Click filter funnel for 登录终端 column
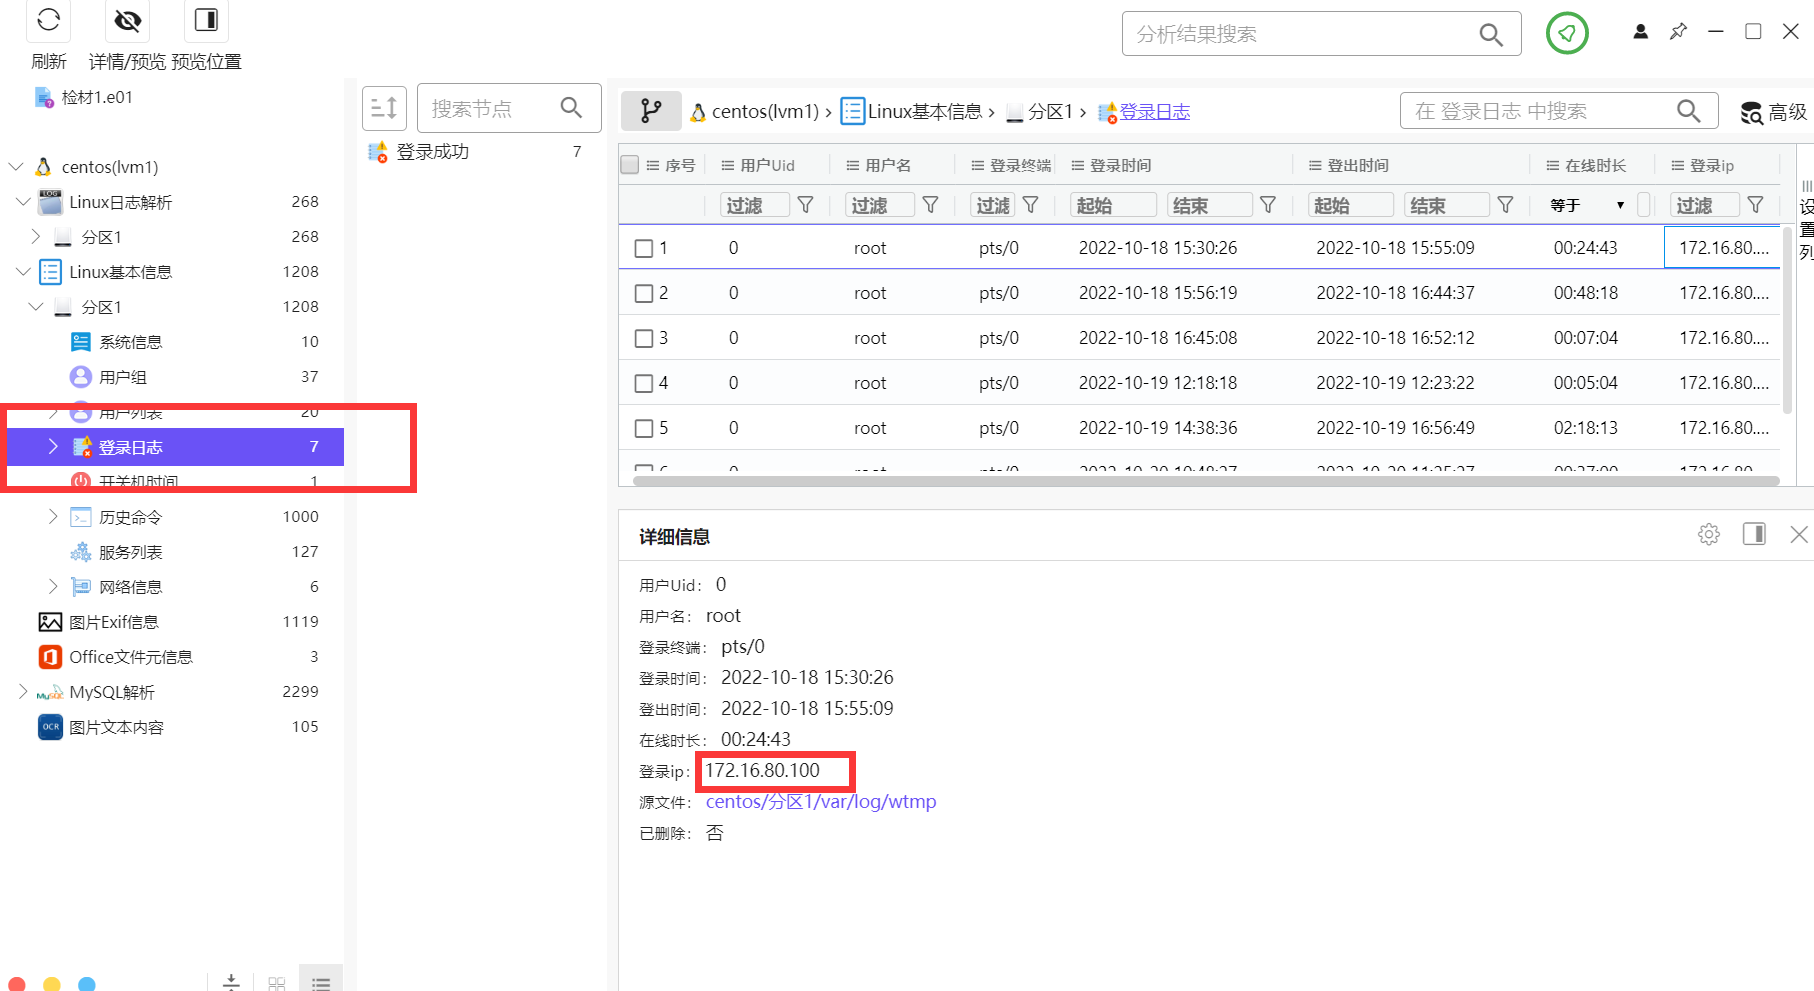 pos(1031,205)
